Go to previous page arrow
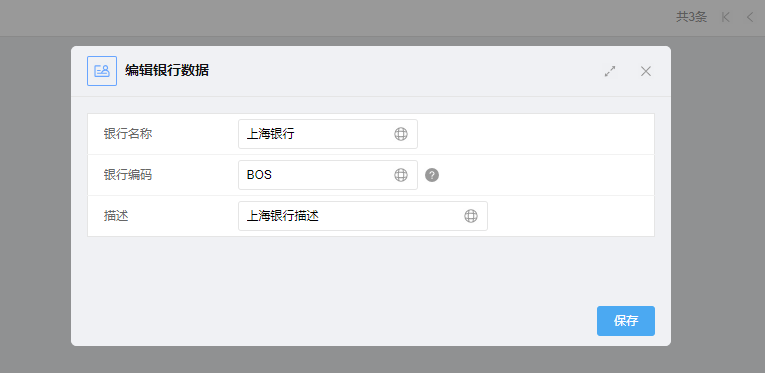 (x=750, y=17)
